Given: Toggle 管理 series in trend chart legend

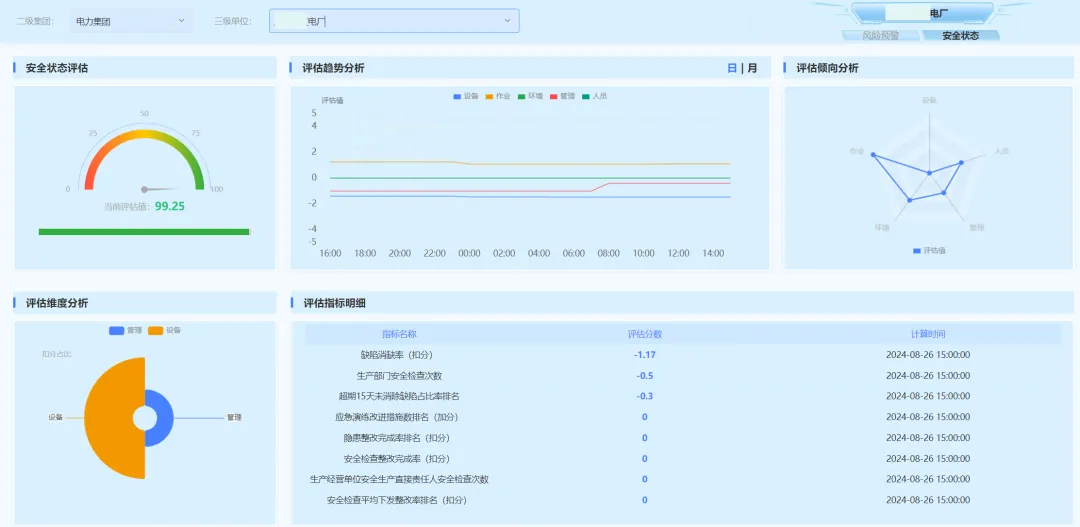Looking at the screenshot, I should 562,96.
